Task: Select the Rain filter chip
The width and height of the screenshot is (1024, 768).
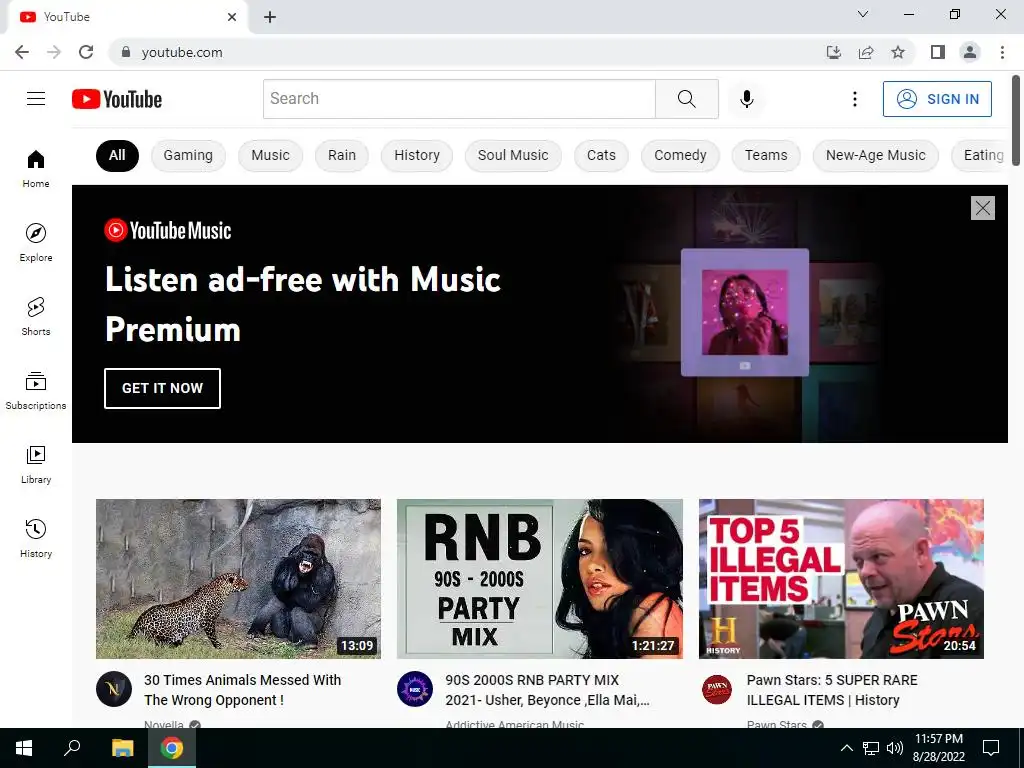Action: pos(342,155)
